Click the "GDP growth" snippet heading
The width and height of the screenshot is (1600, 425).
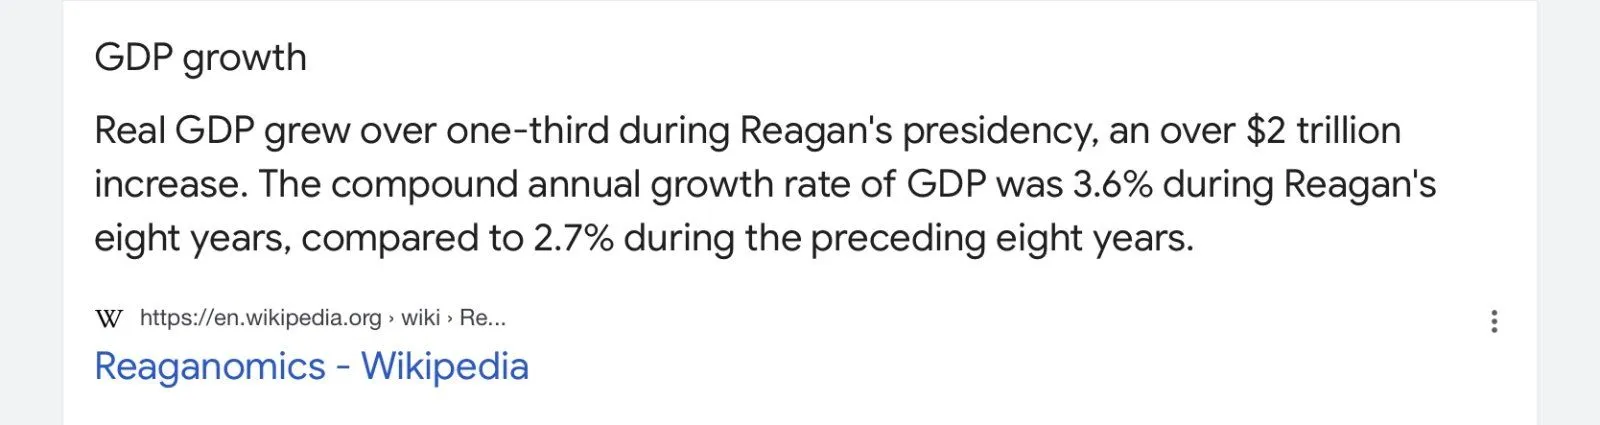tap(200, 57)
